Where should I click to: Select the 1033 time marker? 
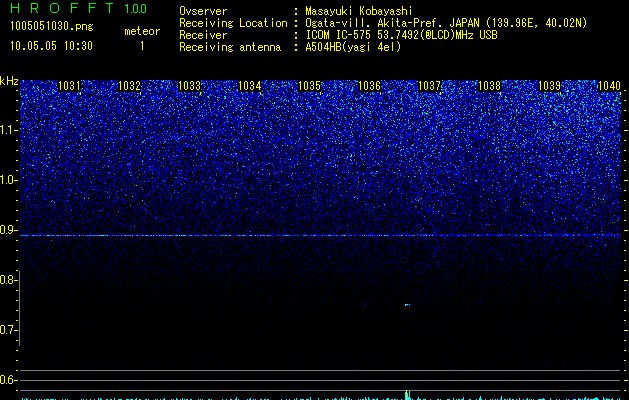pyautogui.click(x=189, y=86)
